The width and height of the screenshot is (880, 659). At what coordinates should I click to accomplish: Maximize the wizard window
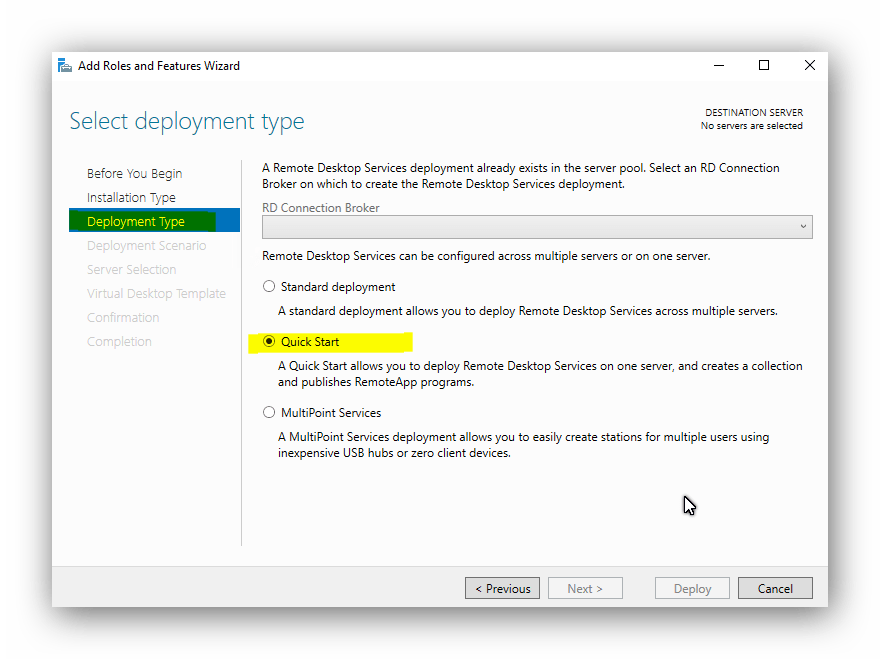[764, 66]
